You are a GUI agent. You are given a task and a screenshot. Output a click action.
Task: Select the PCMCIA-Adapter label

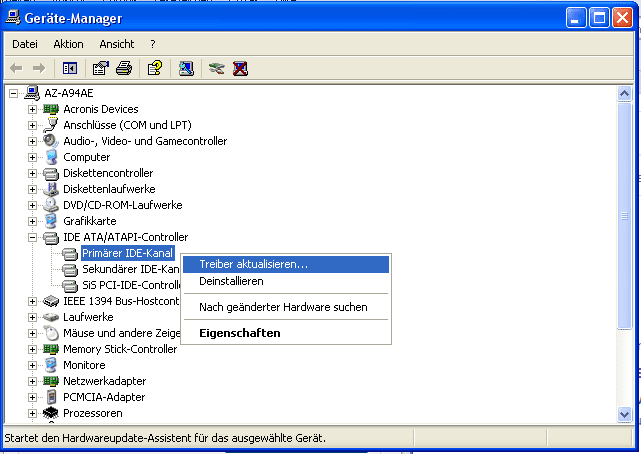point(104,397)
